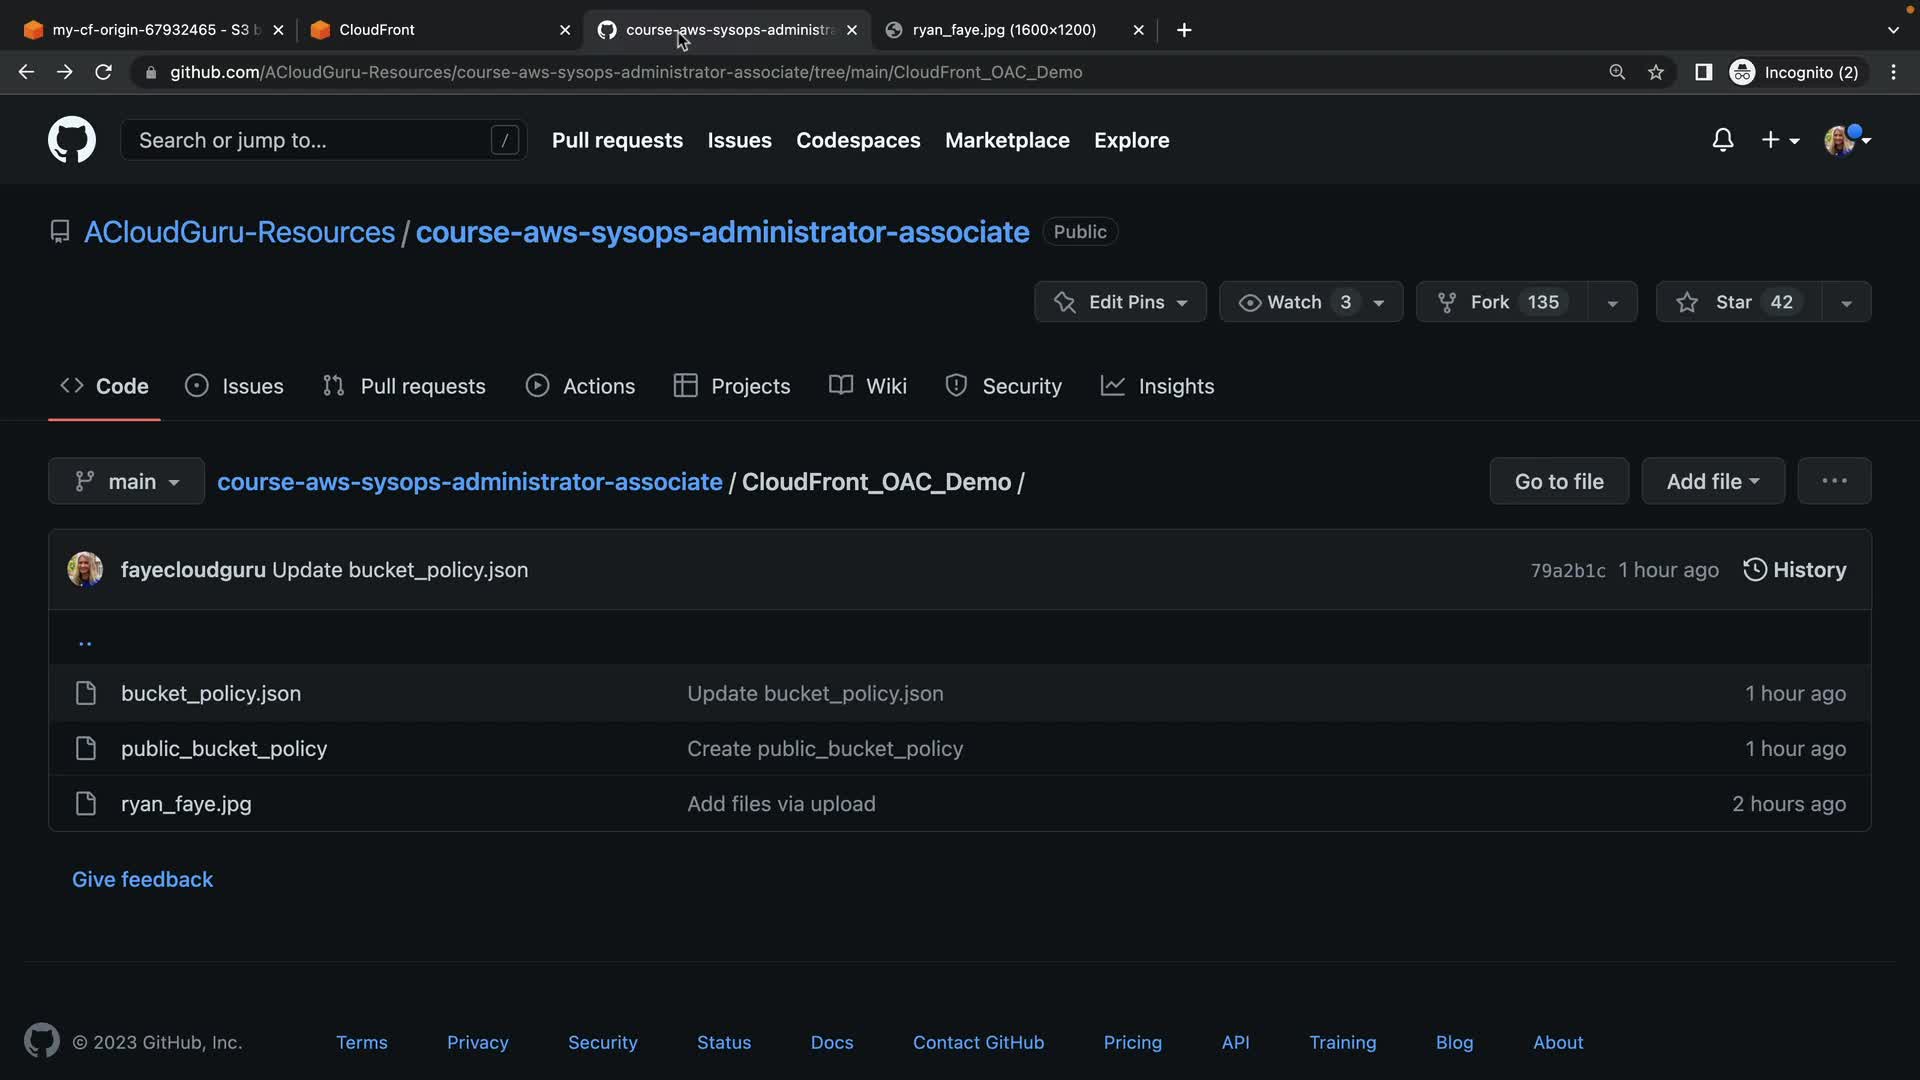Expand the Fork dropdown arrow
Viewport: 1920px width, 1080px height.
point(1612,302)
